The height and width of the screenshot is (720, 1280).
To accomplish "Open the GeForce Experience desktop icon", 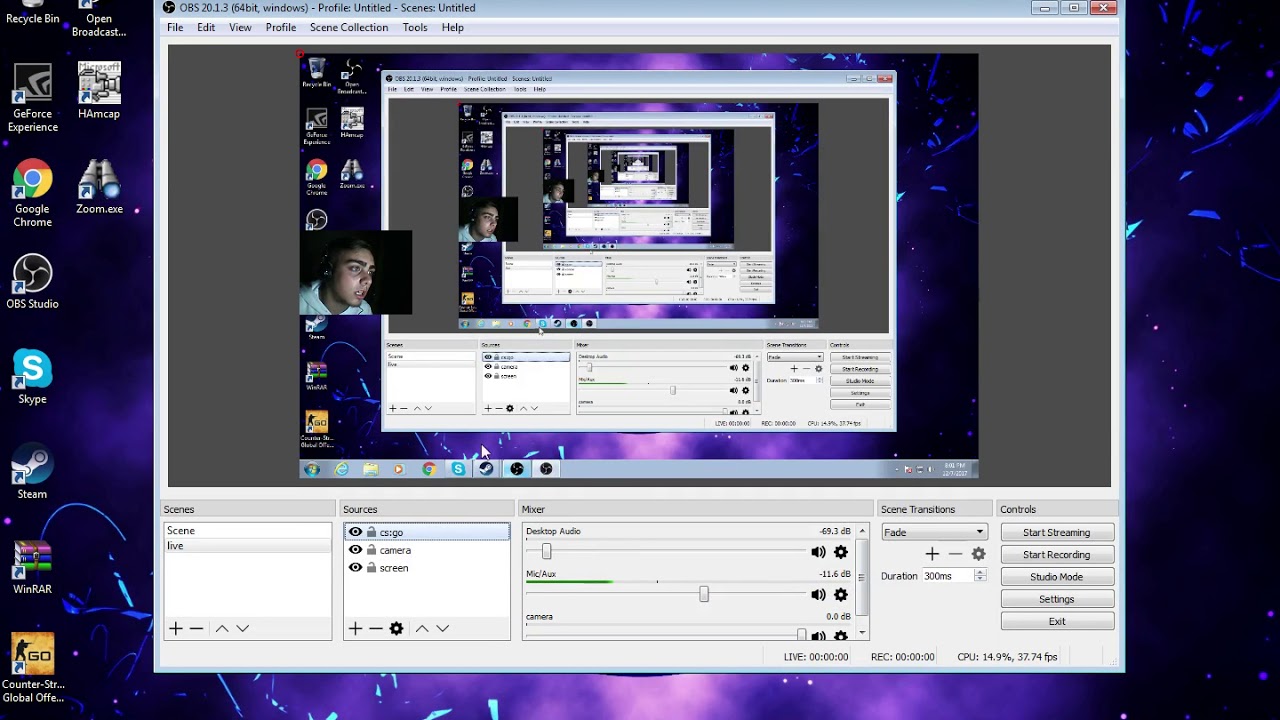I will click(x=32, y=99).
